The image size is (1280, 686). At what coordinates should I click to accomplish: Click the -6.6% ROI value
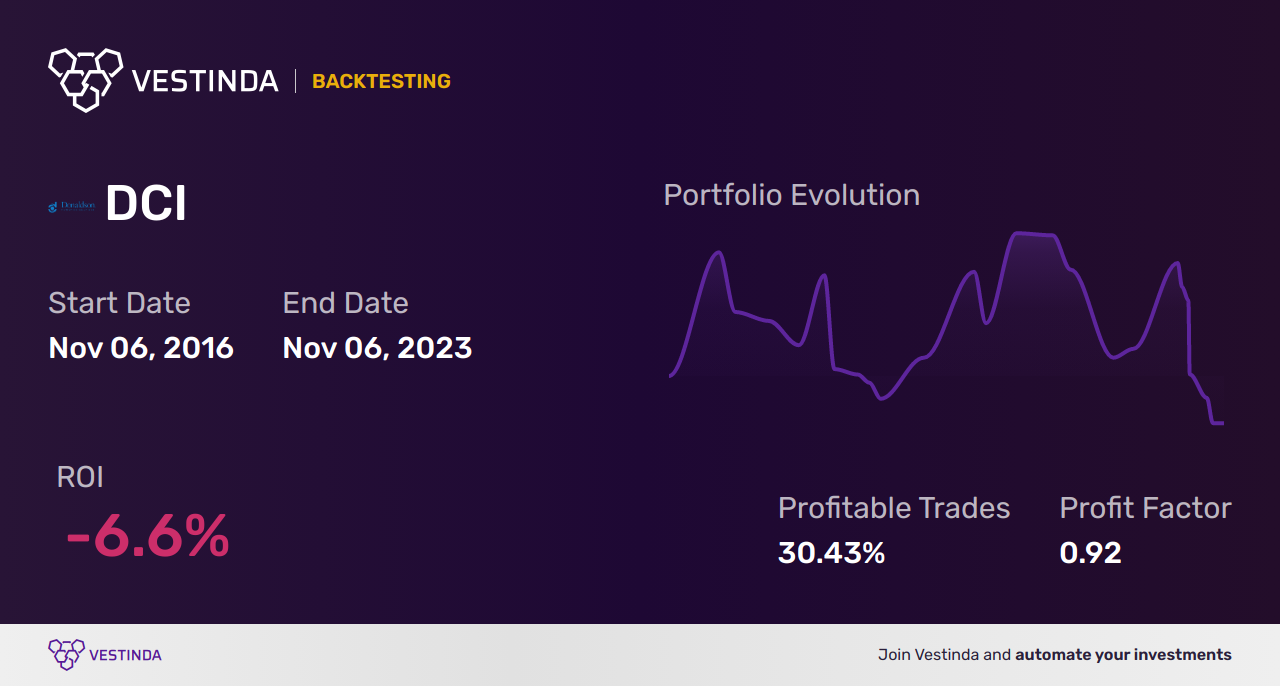point(147,537)
